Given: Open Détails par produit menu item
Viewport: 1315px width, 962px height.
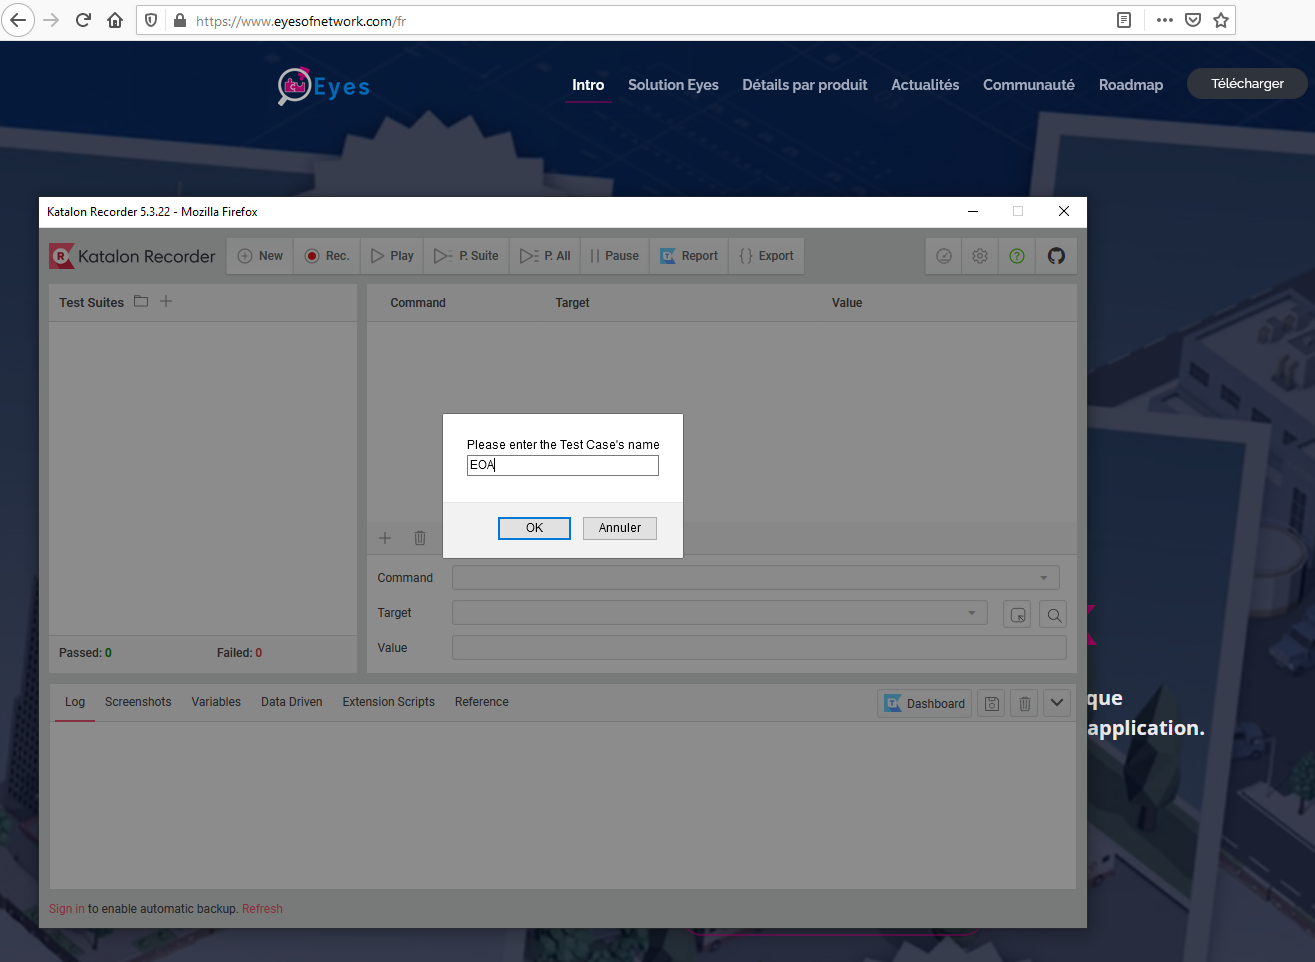Looking at the screenshot, I should pyautogui.click(x=805, y=85).
